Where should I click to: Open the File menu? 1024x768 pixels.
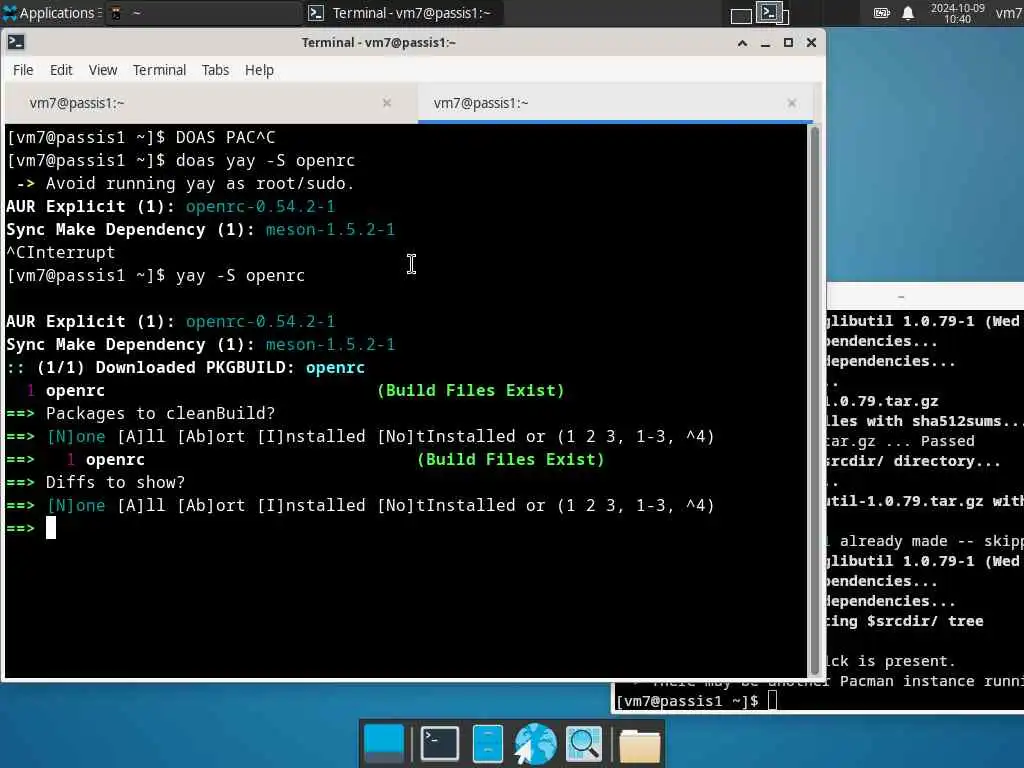coord(23,70)
